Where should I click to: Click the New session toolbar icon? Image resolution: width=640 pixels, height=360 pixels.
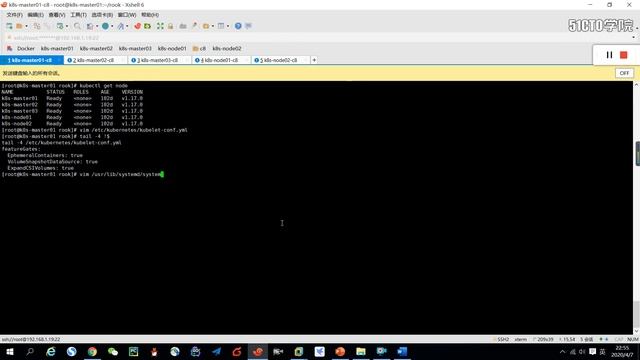[9, 26]
